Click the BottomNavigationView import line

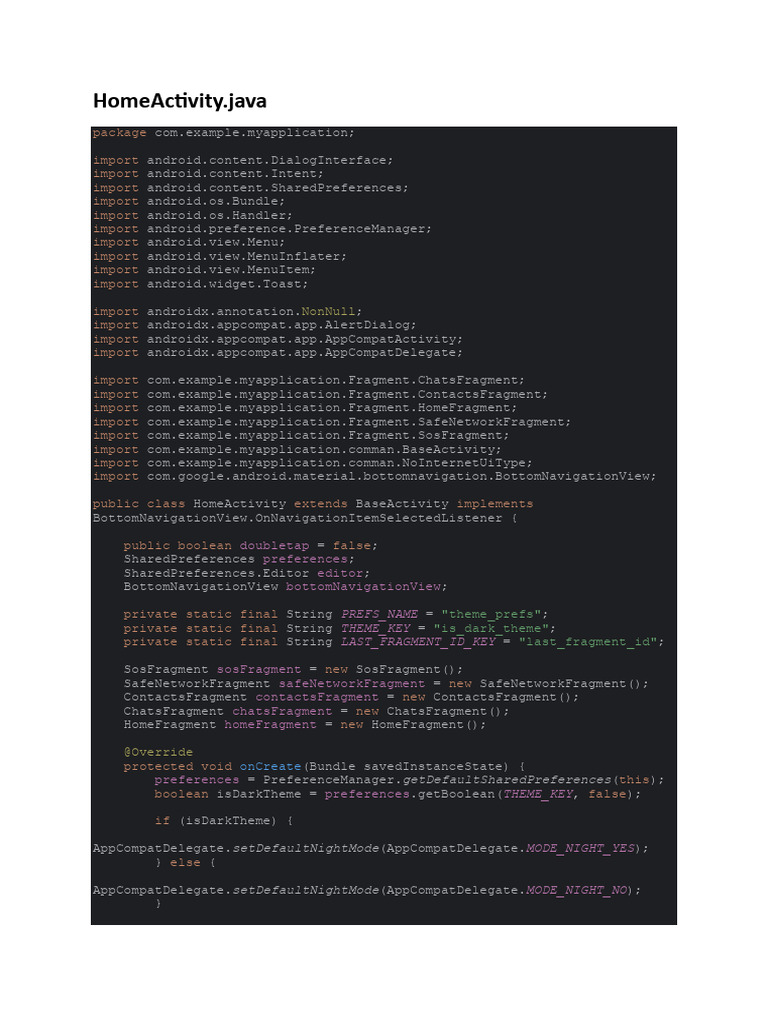374,477
